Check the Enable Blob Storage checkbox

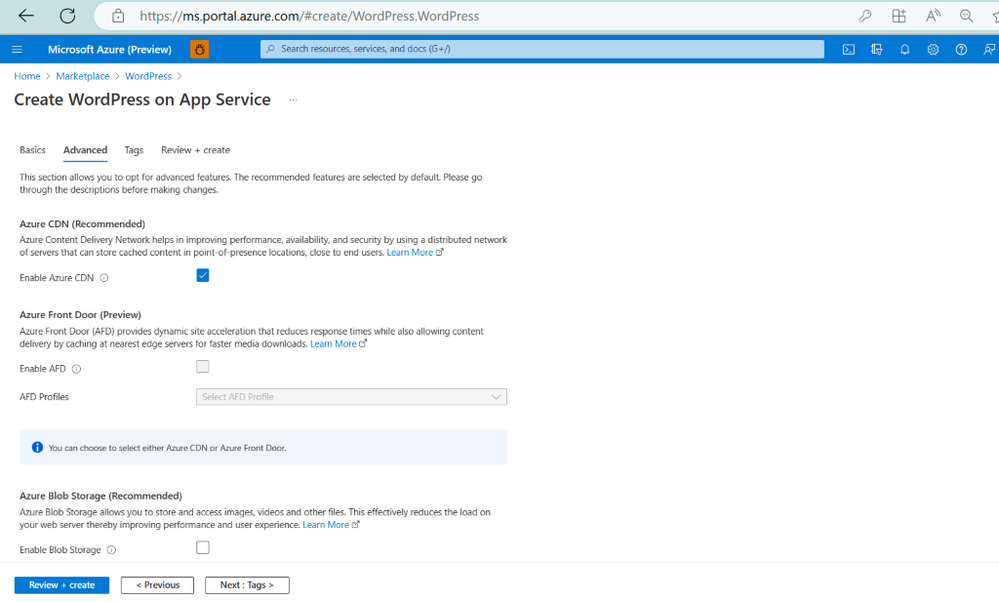(x=203, y=547)
